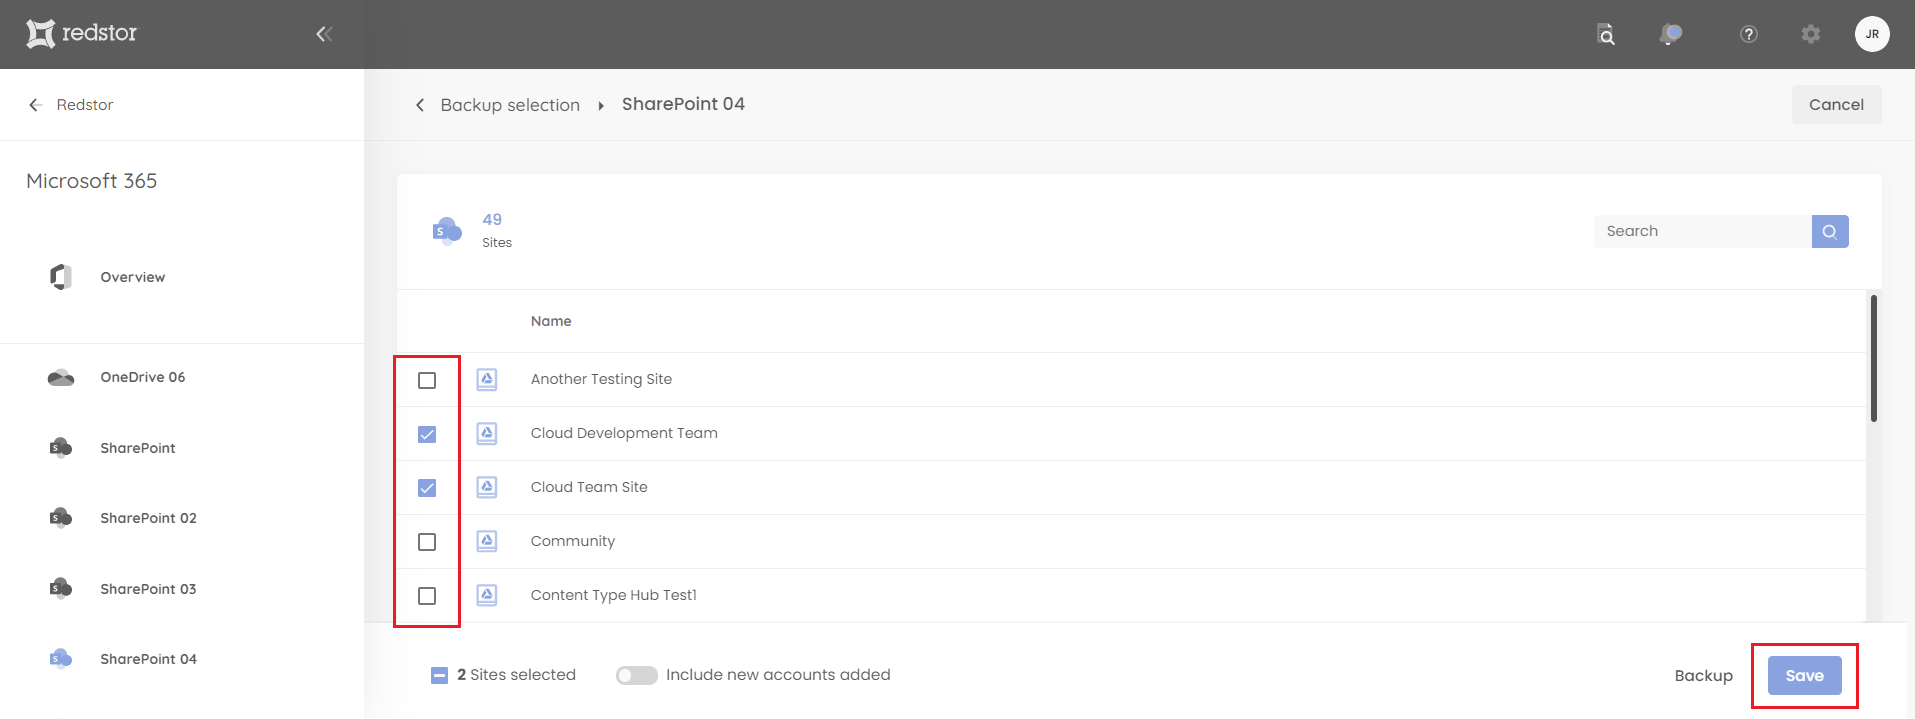Uncheck the Cloud Development Team checkbox
The height and width of the screenshot is (719, 1915).
[x=427, y=434]
